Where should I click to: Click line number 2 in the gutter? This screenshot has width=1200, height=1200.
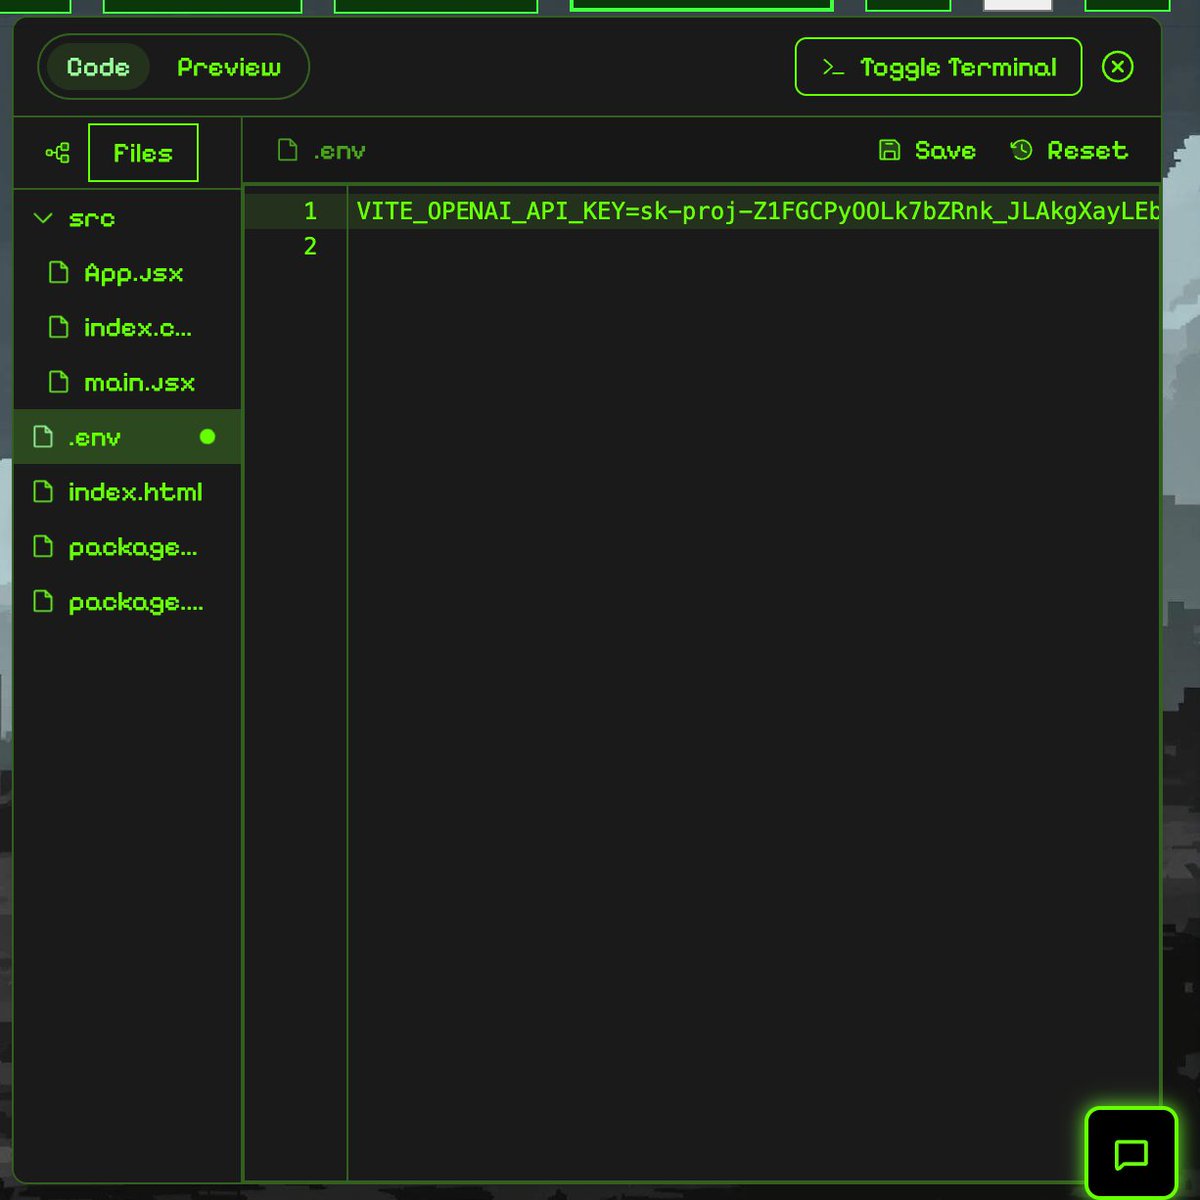(310, 246)
